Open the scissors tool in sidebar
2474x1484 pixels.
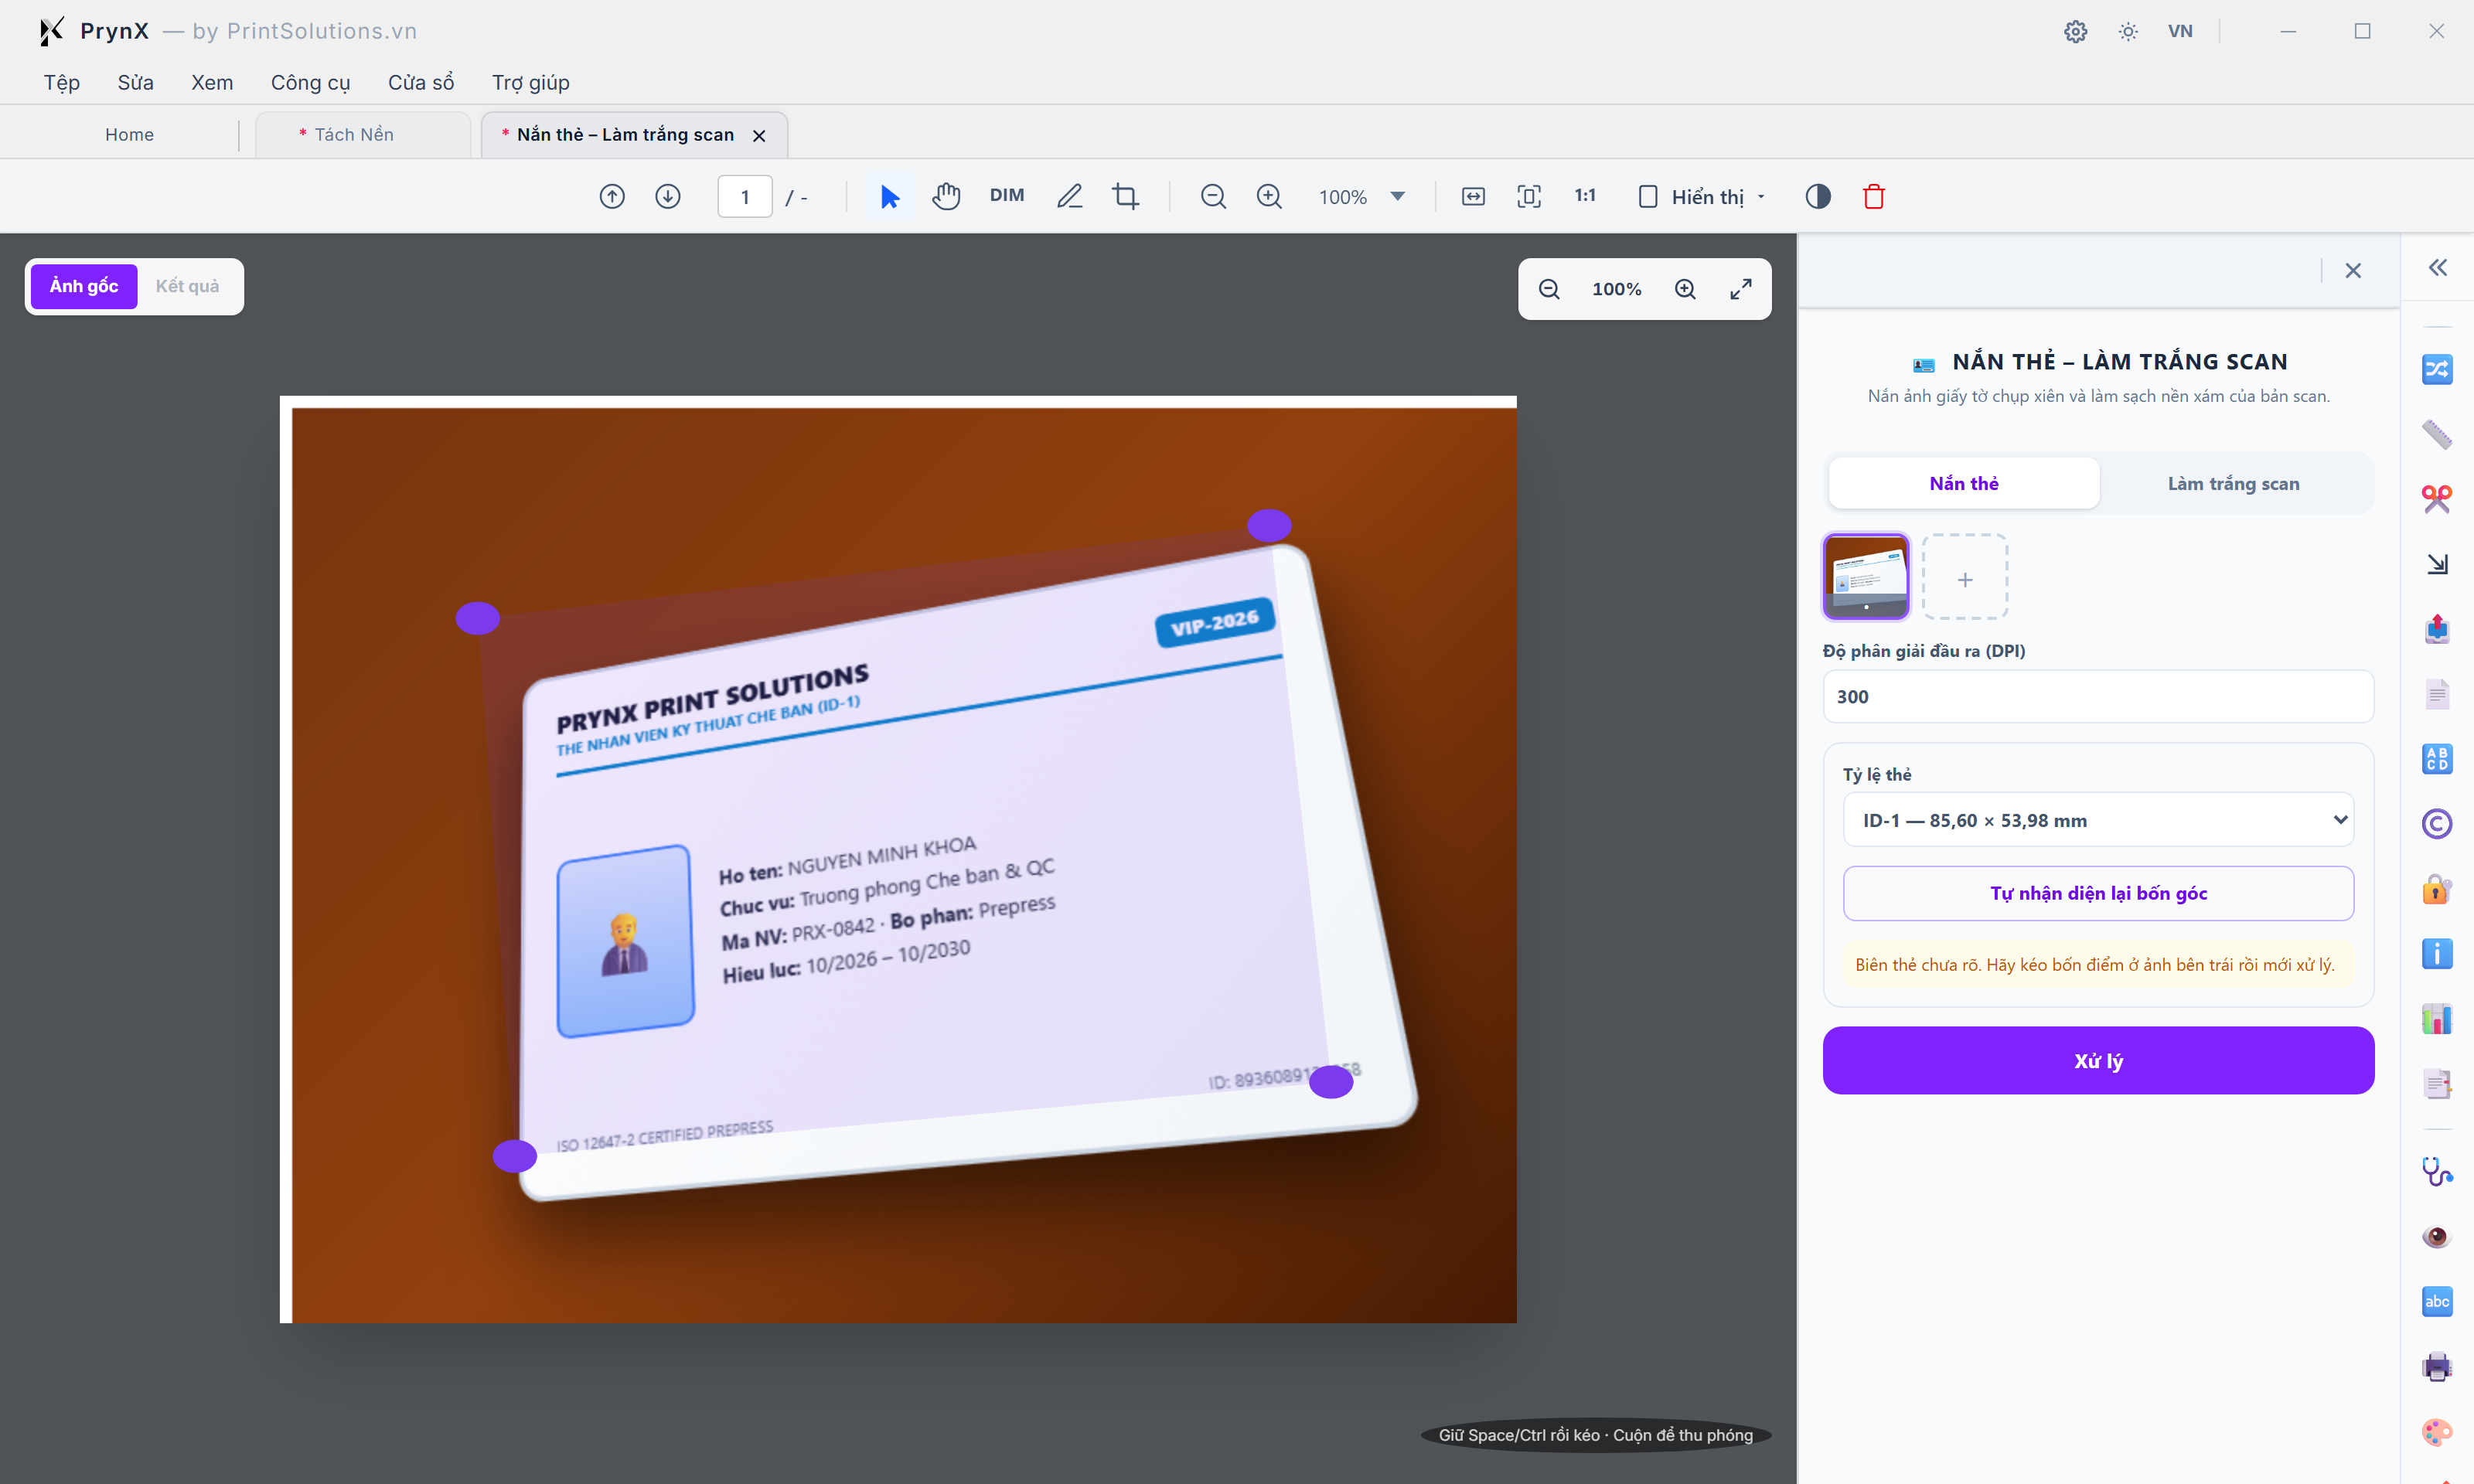pyautogui.click(x=2437, y=499)
